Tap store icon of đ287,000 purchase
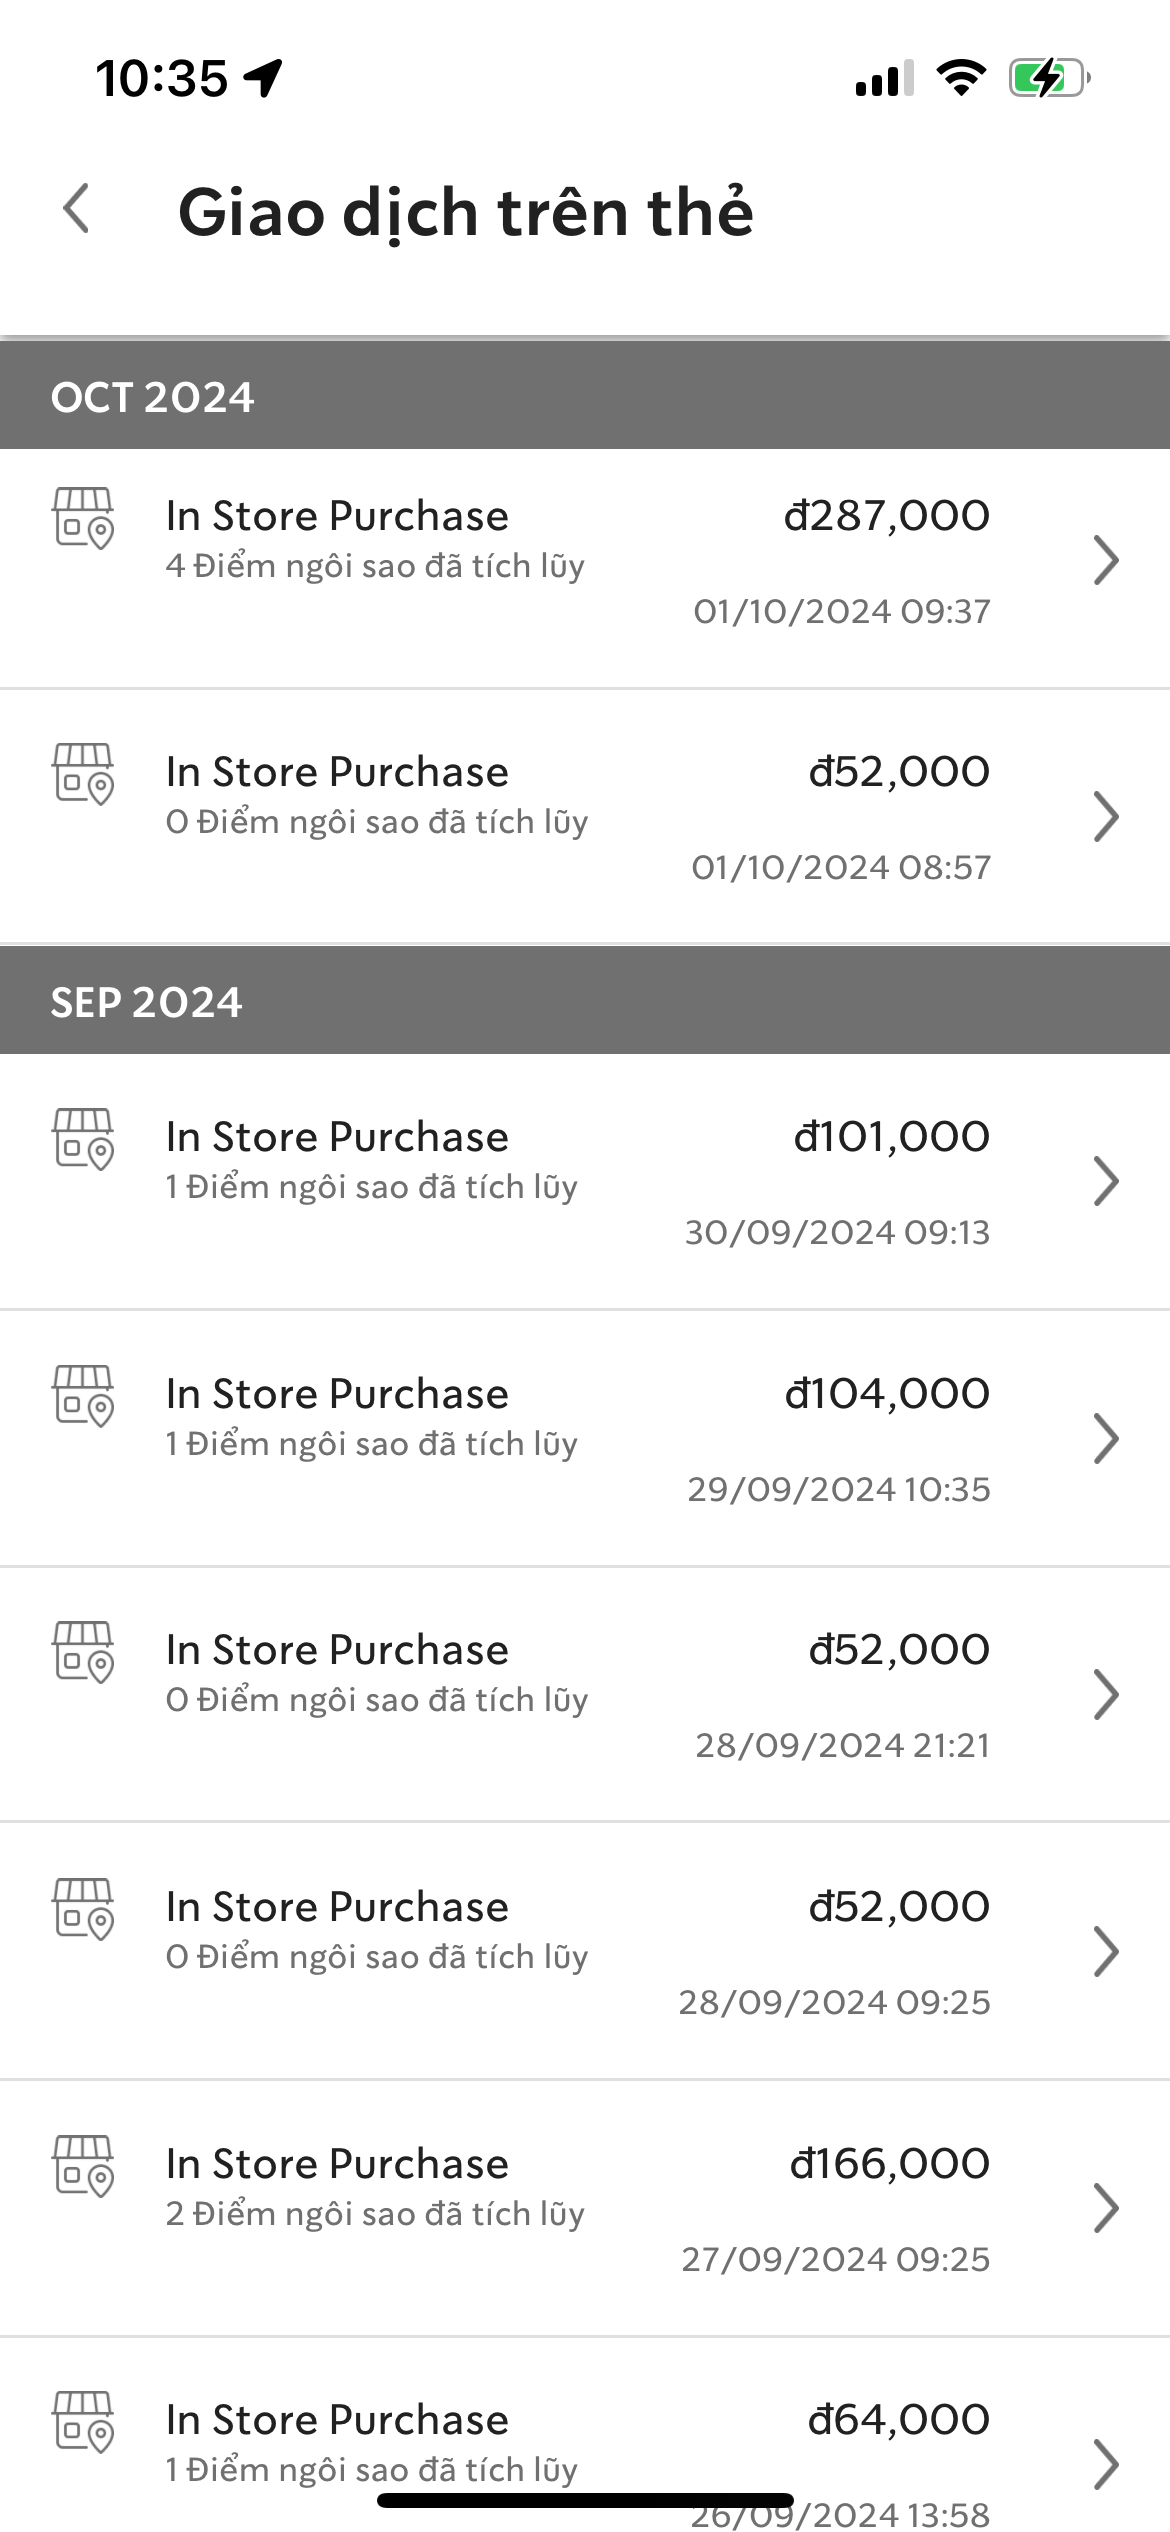The image size is (1170, 2532). (83, 518)
